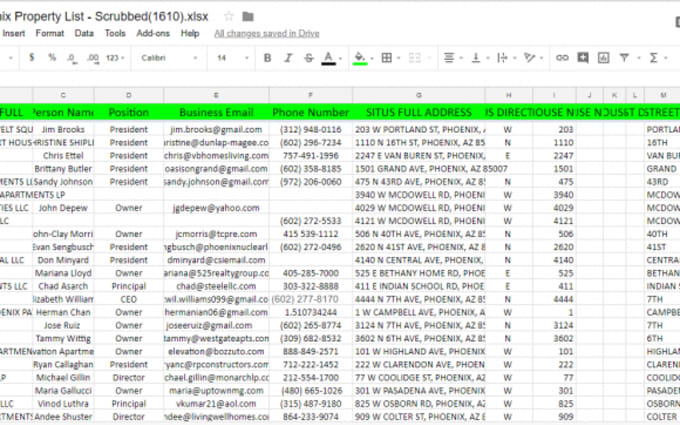Expand the merge cells dropdown arrow

click(429, 58)
